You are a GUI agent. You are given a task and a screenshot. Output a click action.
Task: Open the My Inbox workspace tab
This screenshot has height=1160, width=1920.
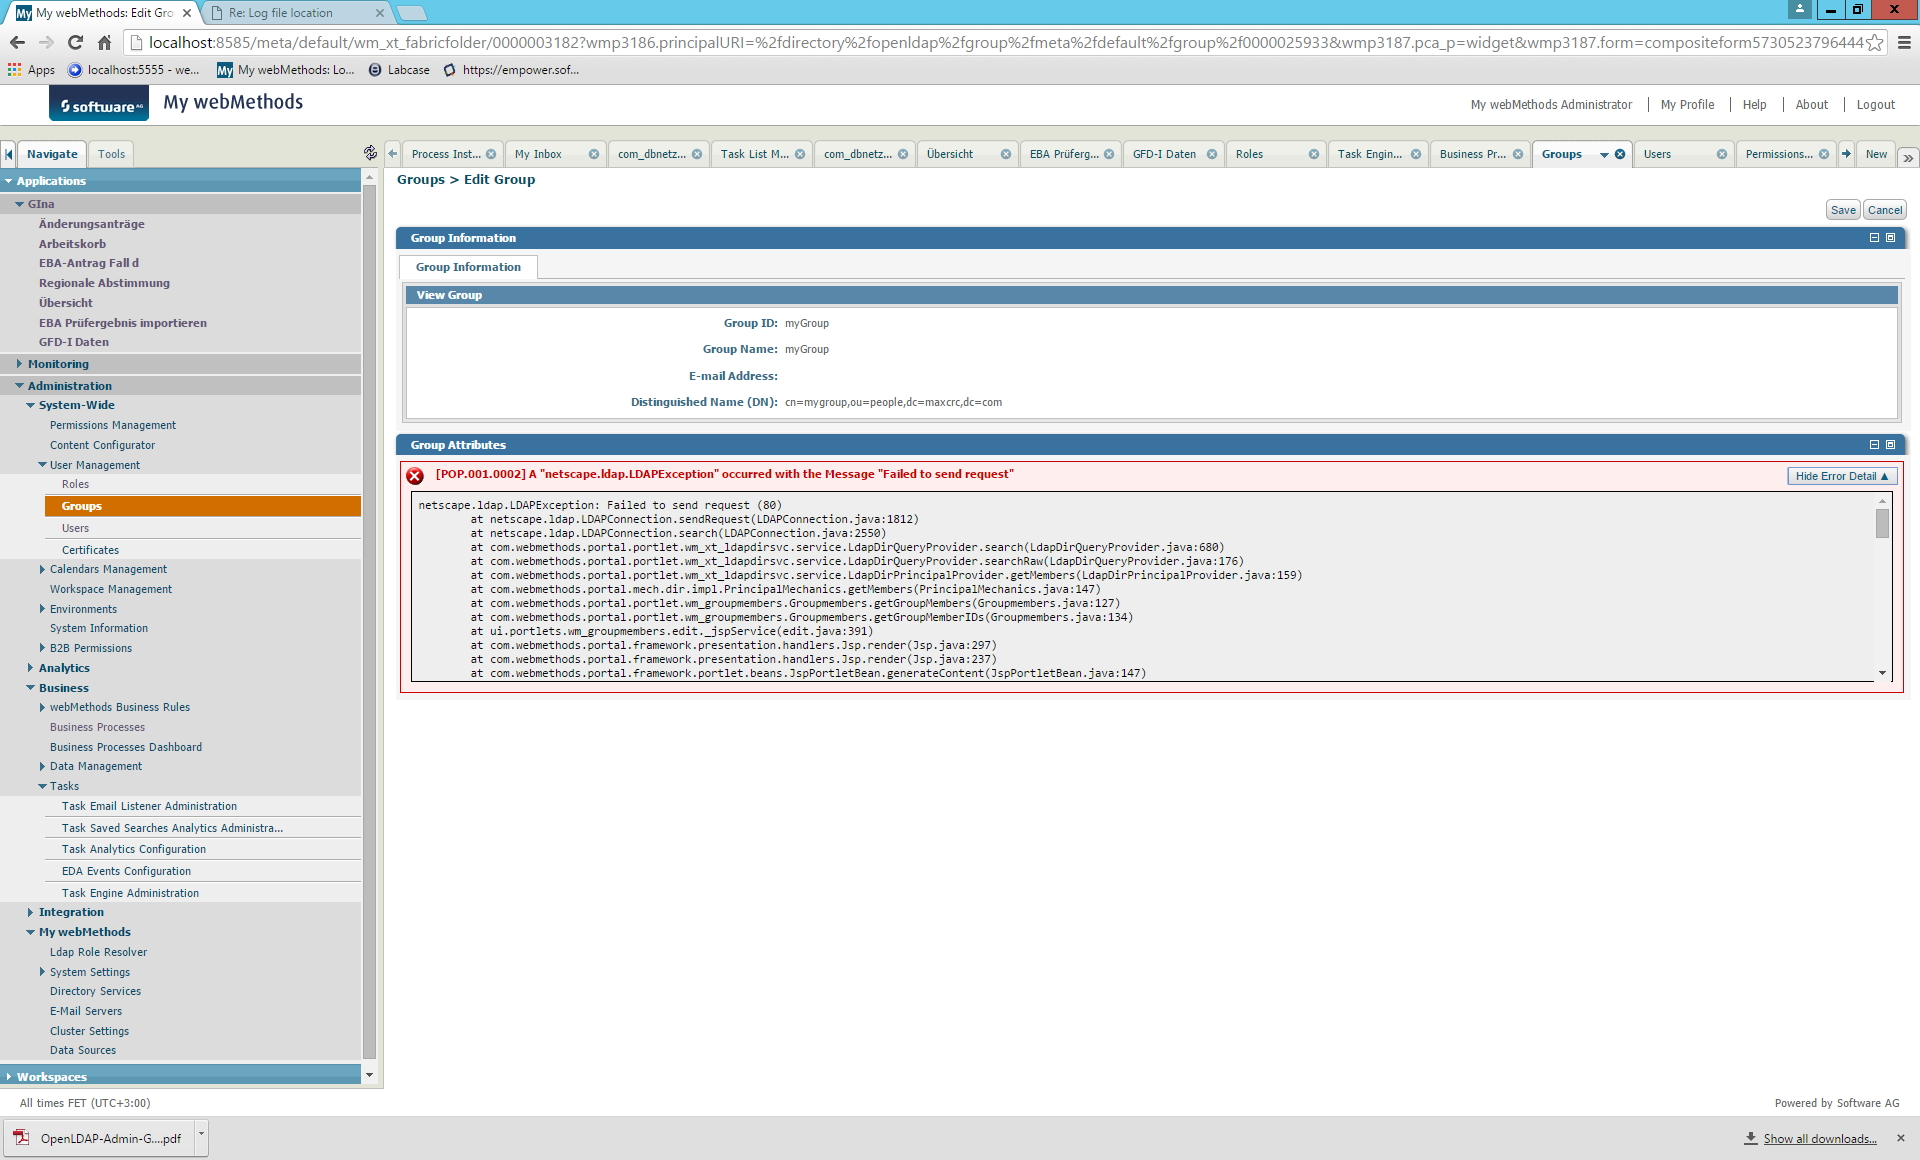[x=538, y=154]
